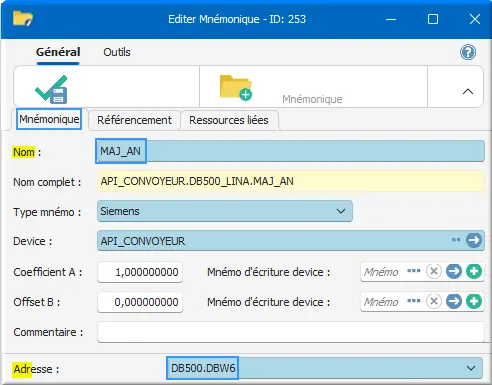492x385 pixels.
Task: Go to the Offset B write mnemo arrow
Action: [x=454, y=301]
